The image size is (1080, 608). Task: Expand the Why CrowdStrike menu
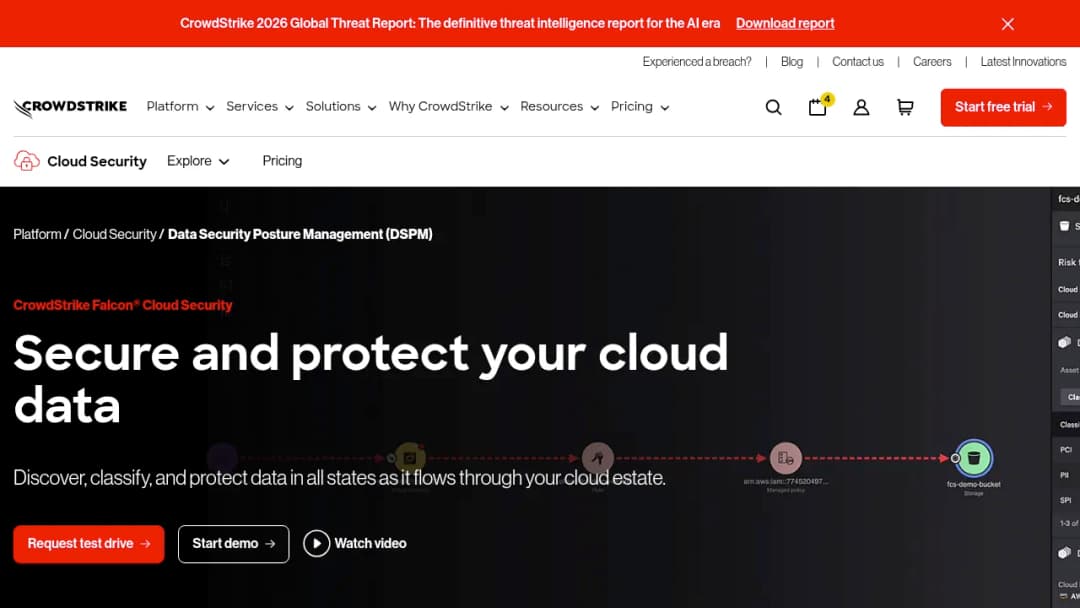(448, 107)
